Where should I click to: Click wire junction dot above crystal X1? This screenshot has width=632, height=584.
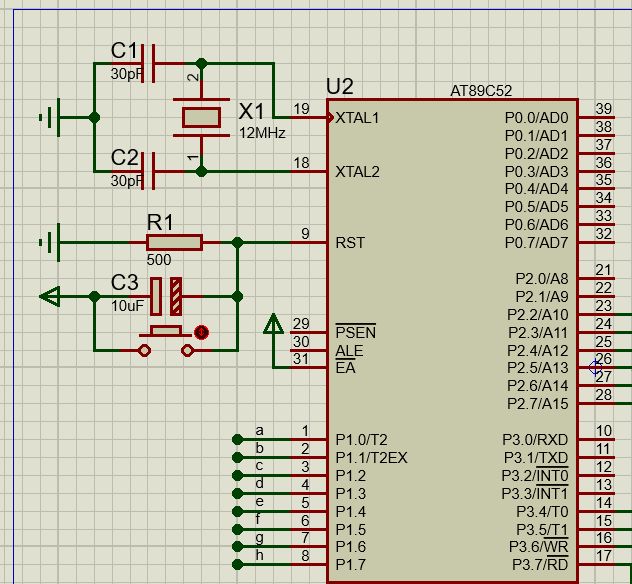201,64
